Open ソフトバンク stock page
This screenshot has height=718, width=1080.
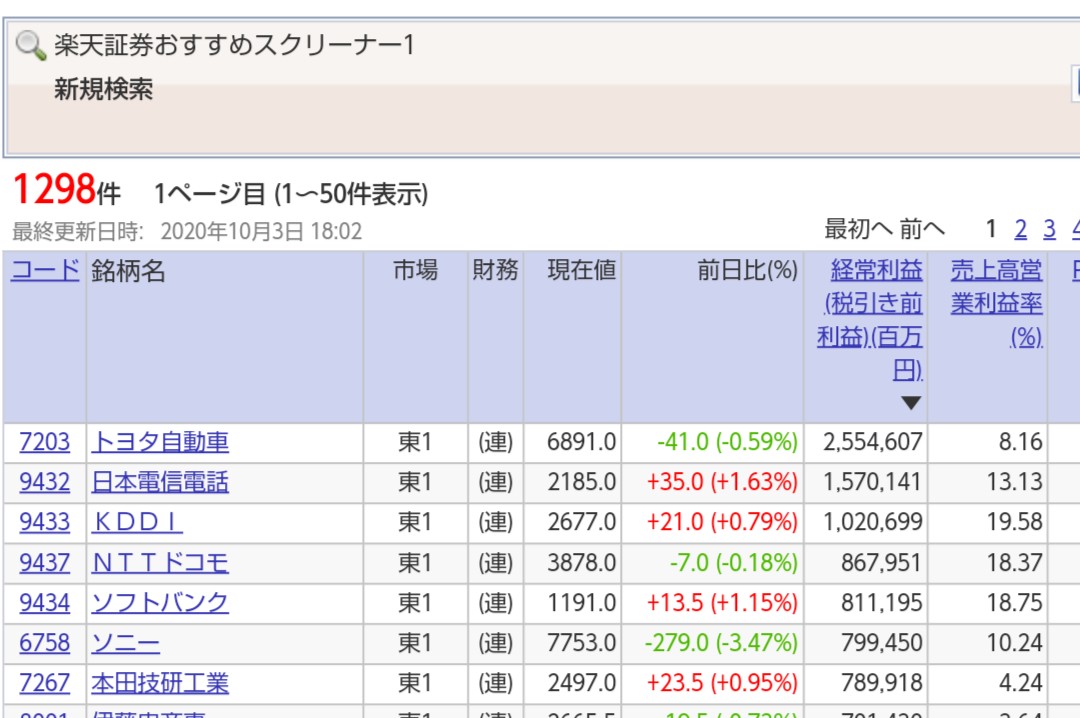160,602
